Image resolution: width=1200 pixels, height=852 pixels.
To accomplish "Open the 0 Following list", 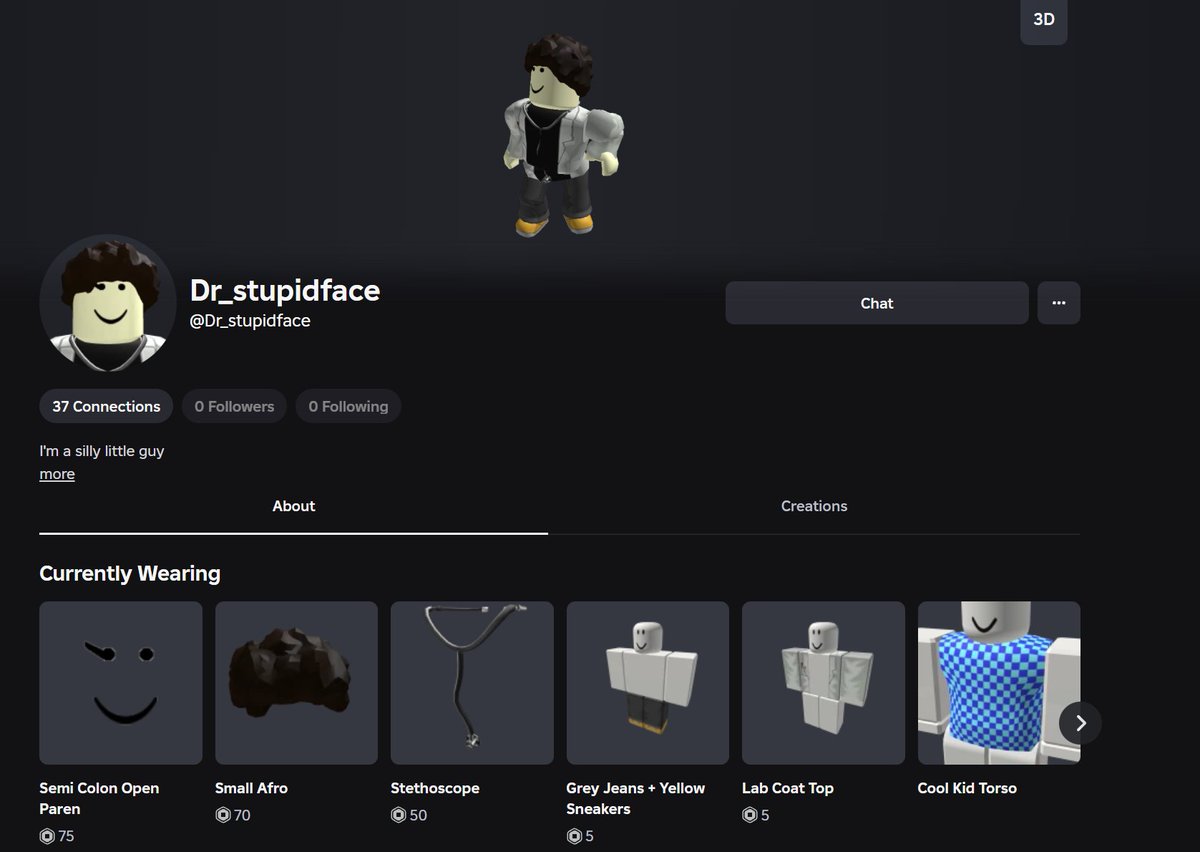I will [348, 406].
